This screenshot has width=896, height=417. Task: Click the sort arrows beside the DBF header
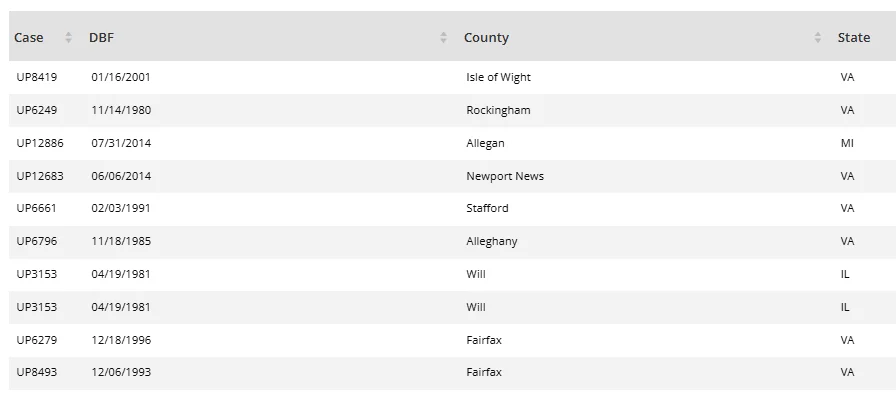click(443, 38)
